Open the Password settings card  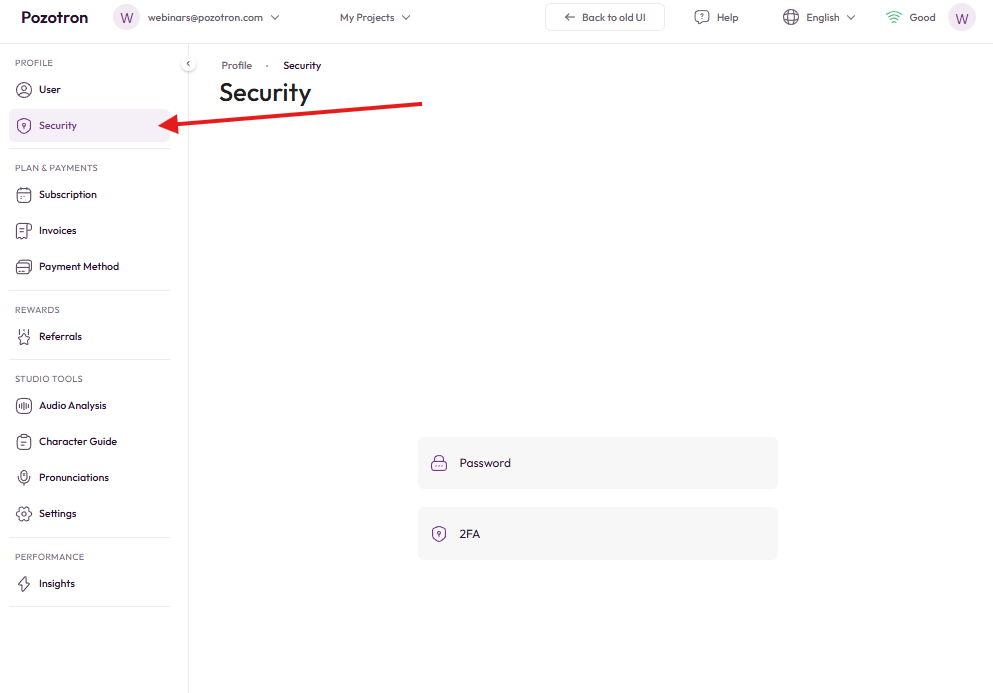click(x=597, y=463)
